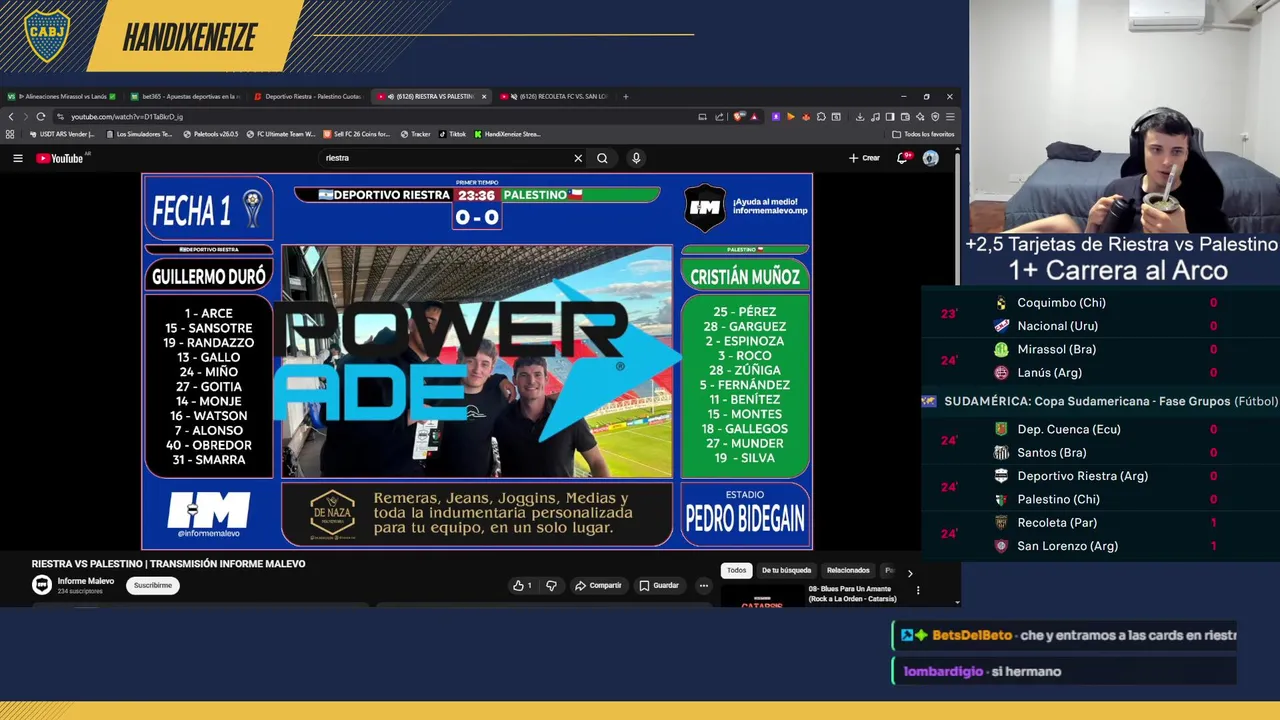The width and height of the screenshot is (1280, 720).
Task: Open the USDT ARS Vender bookmark
Action: (63, 134)
